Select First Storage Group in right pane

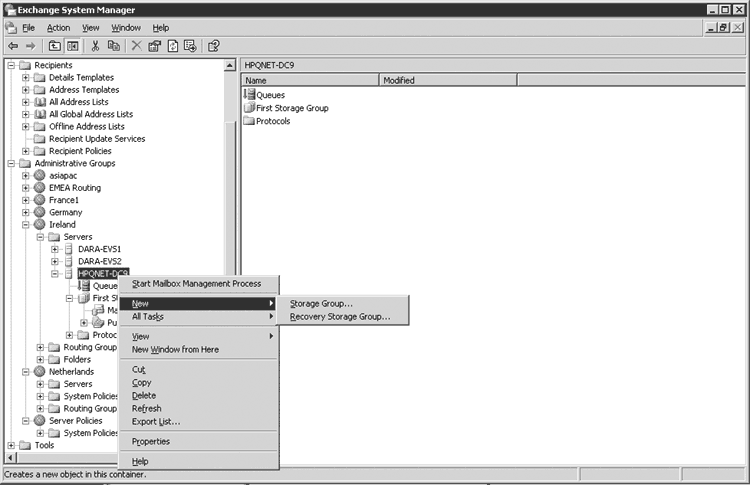[291, 108]
